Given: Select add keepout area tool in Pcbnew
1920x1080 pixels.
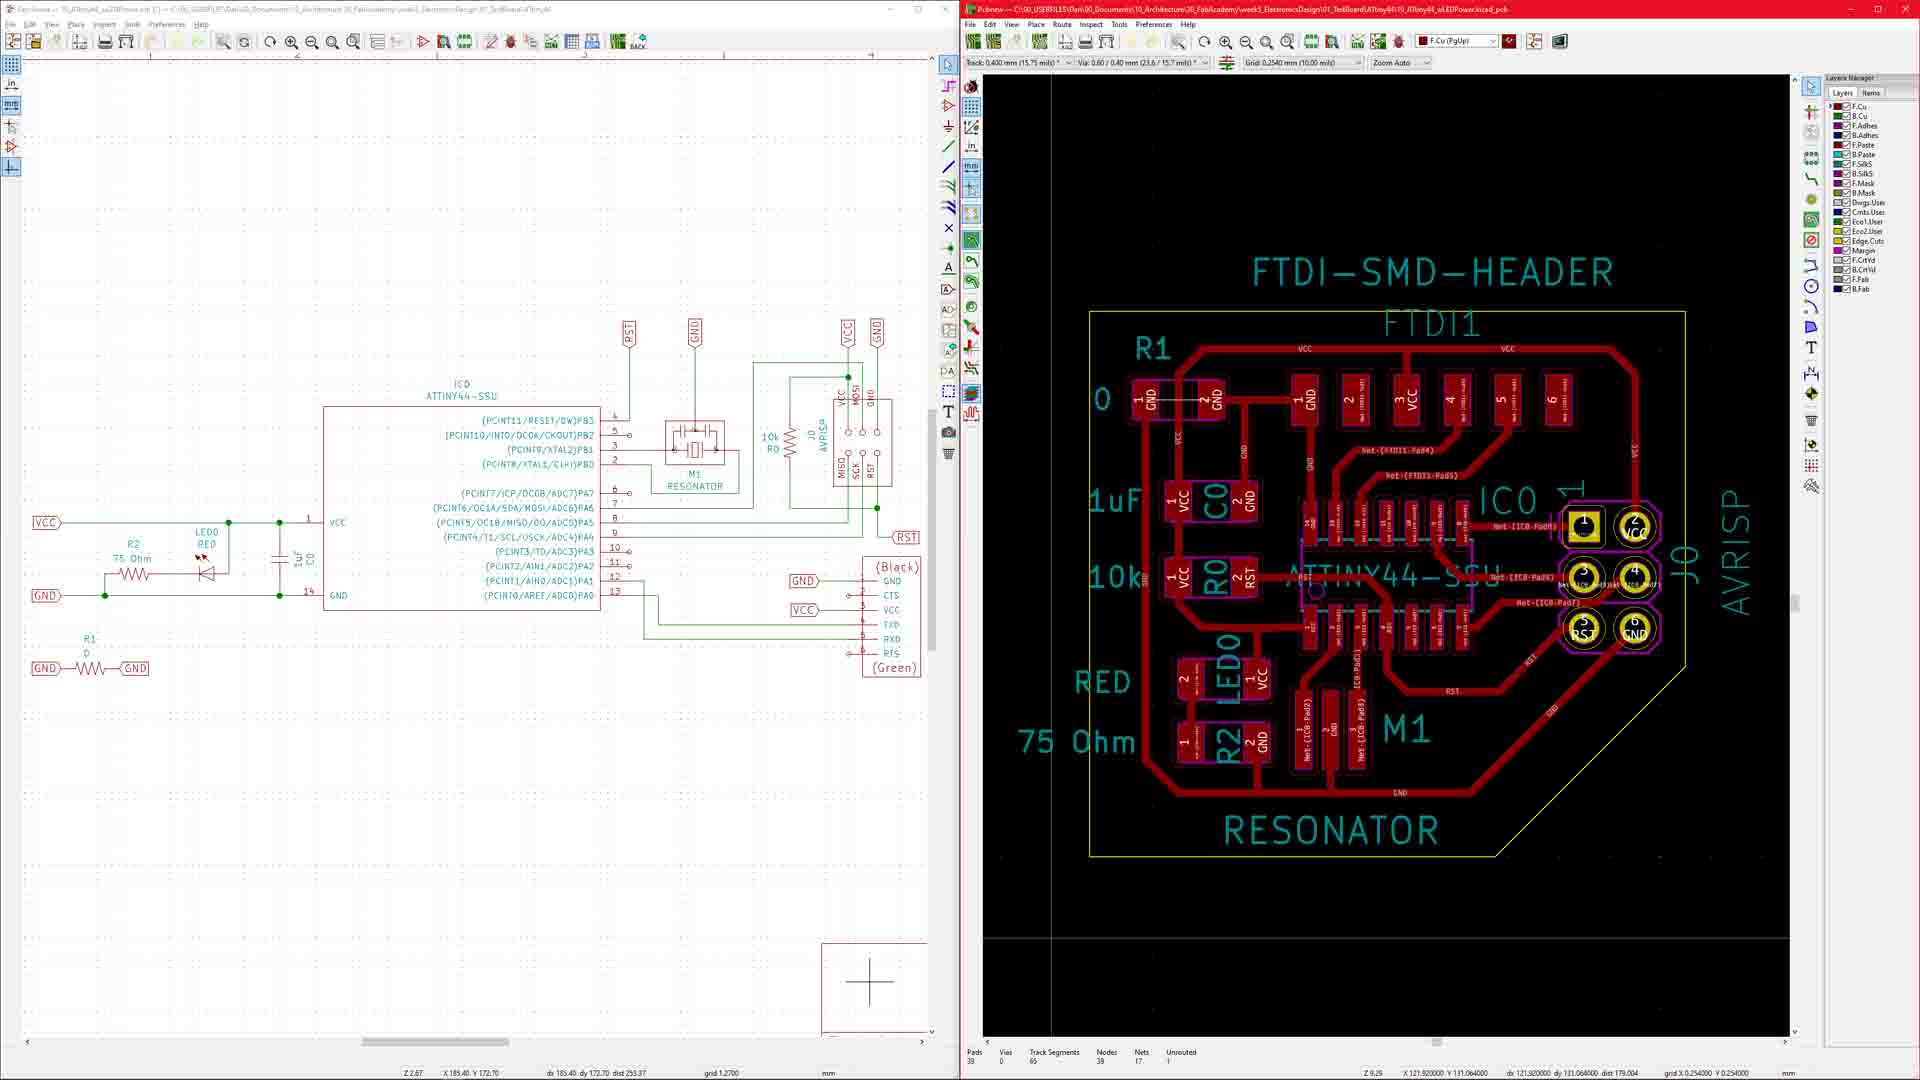Looking at the screenshot, I should (x=1811, y=240).
